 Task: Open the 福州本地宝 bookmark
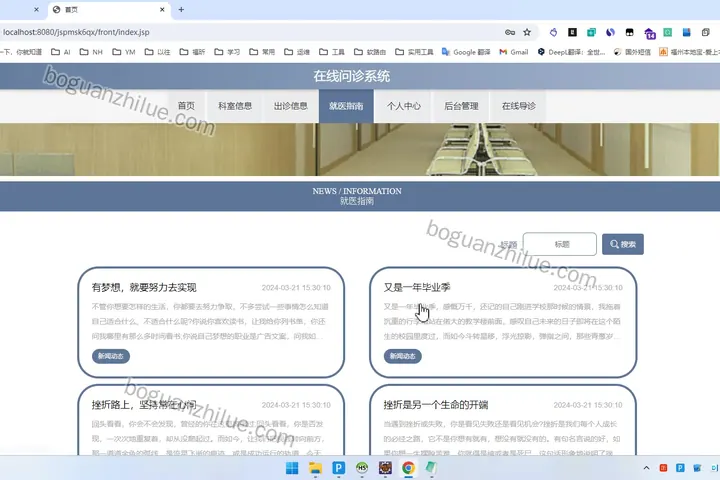(689, 52)
